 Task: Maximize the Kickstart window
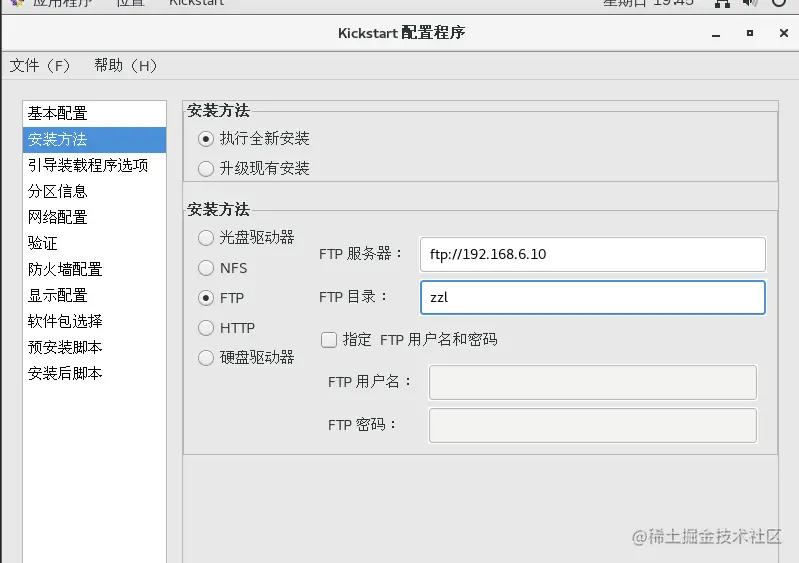(x=750, y=33)
